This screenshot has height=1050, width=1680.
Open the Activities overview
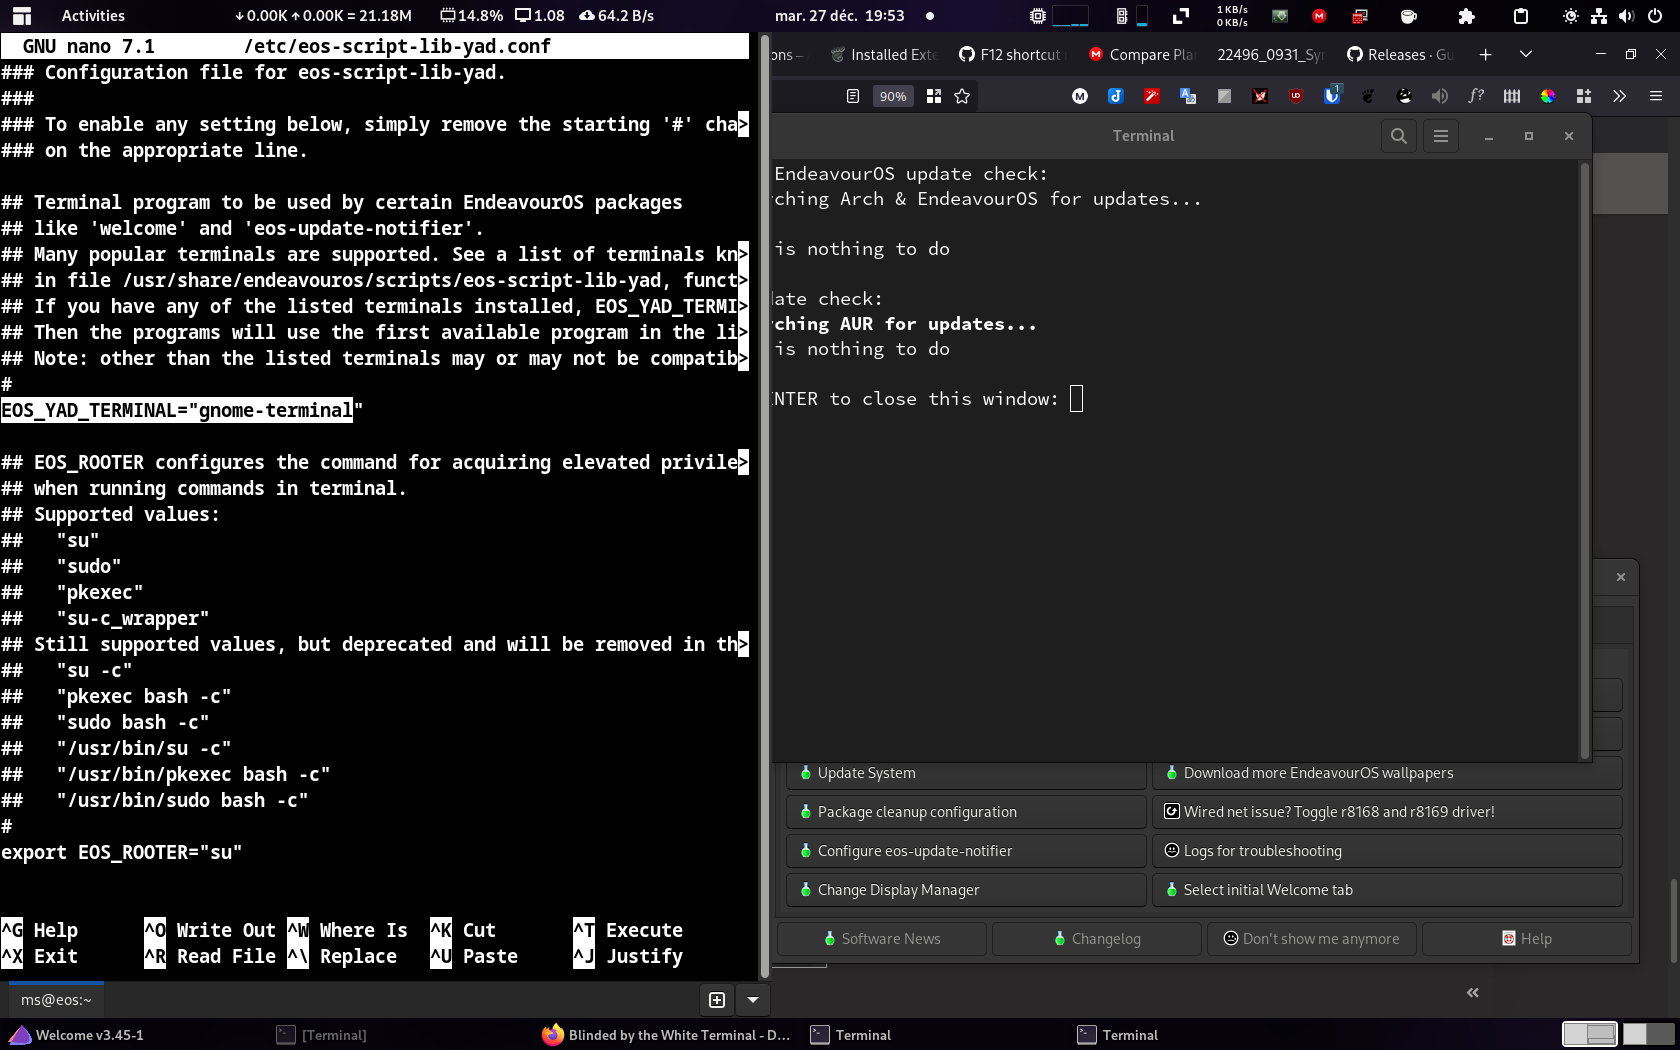pos(93,16)
